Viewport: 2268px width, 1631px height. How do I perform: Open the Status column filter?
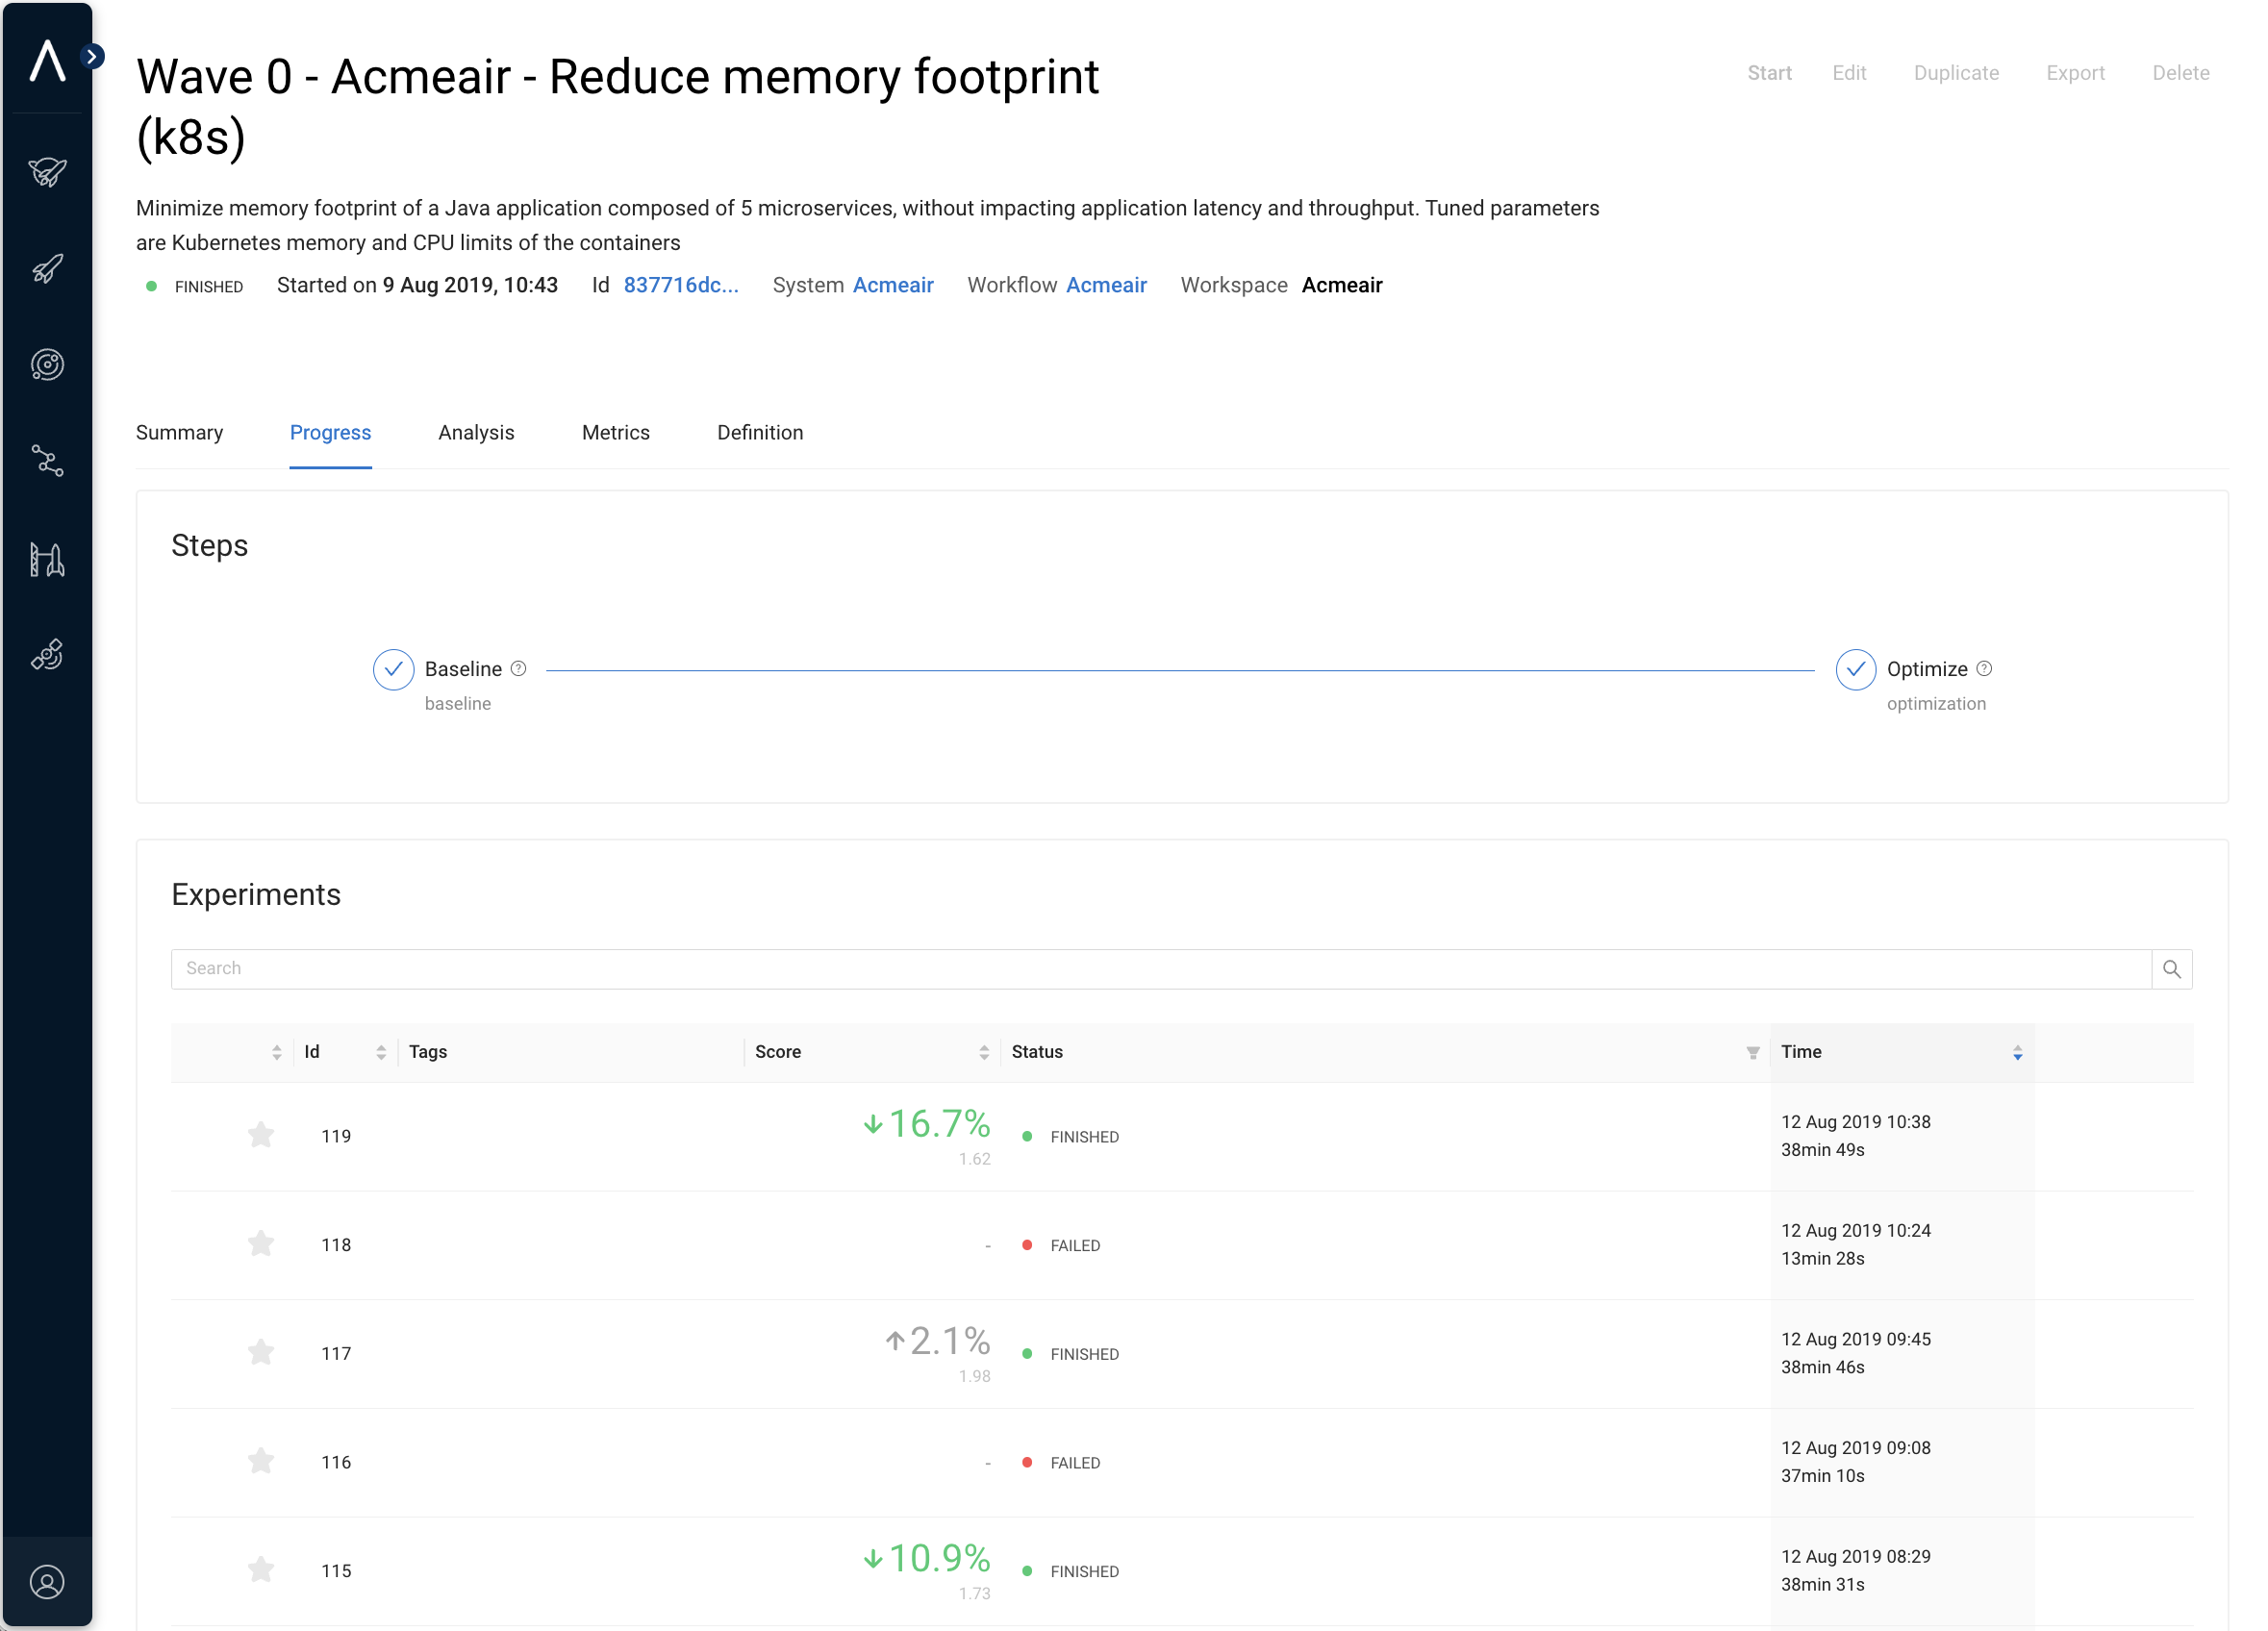(1752, 1052)
